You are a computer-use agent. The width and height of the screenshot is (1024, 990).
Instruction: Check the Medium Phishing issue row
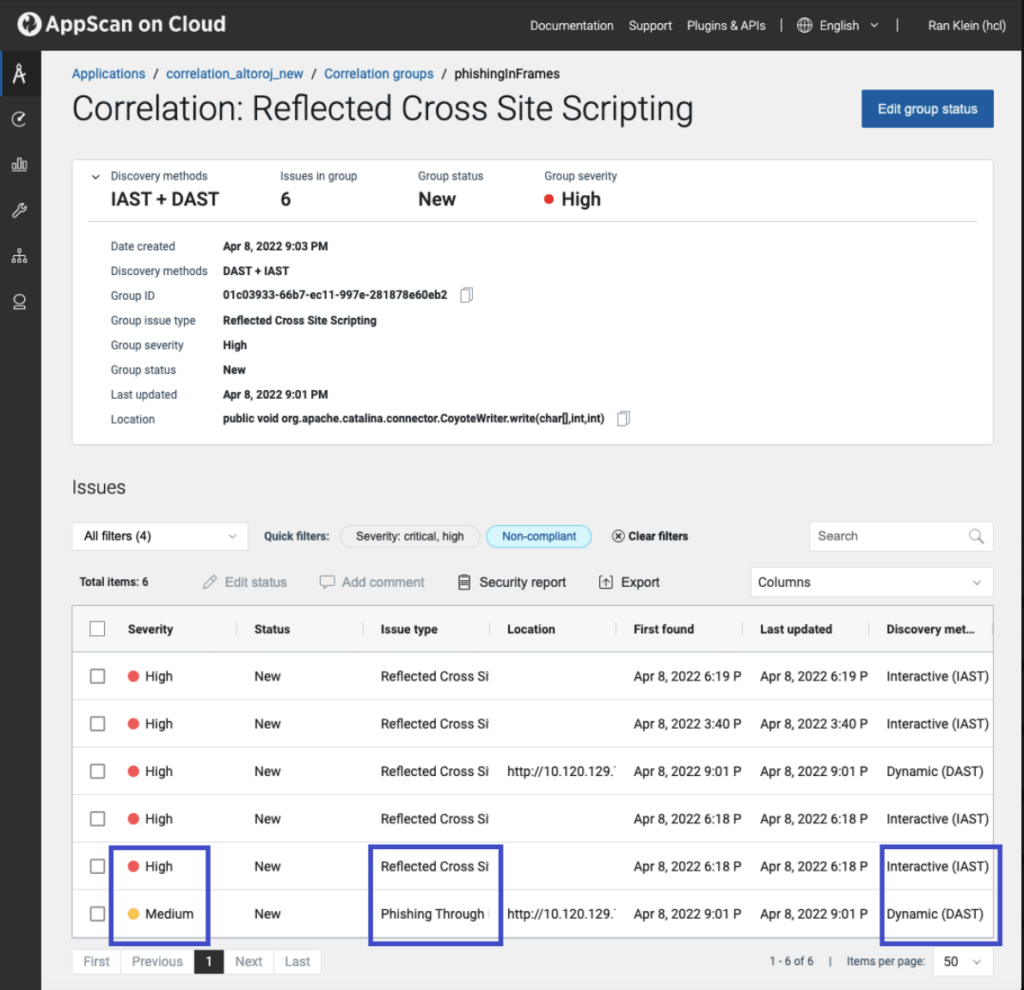click(97, 914)
